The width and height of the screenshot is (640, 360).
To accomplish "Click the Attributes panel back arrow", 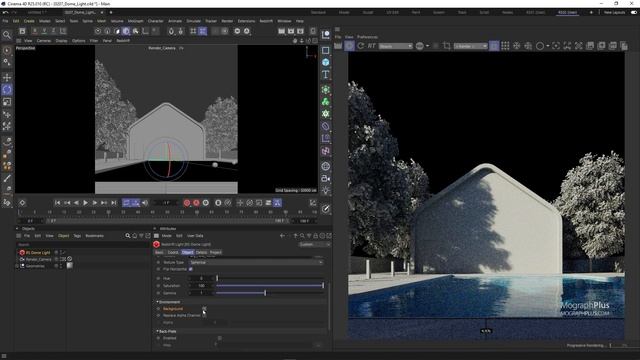I will tap(282, 236).
